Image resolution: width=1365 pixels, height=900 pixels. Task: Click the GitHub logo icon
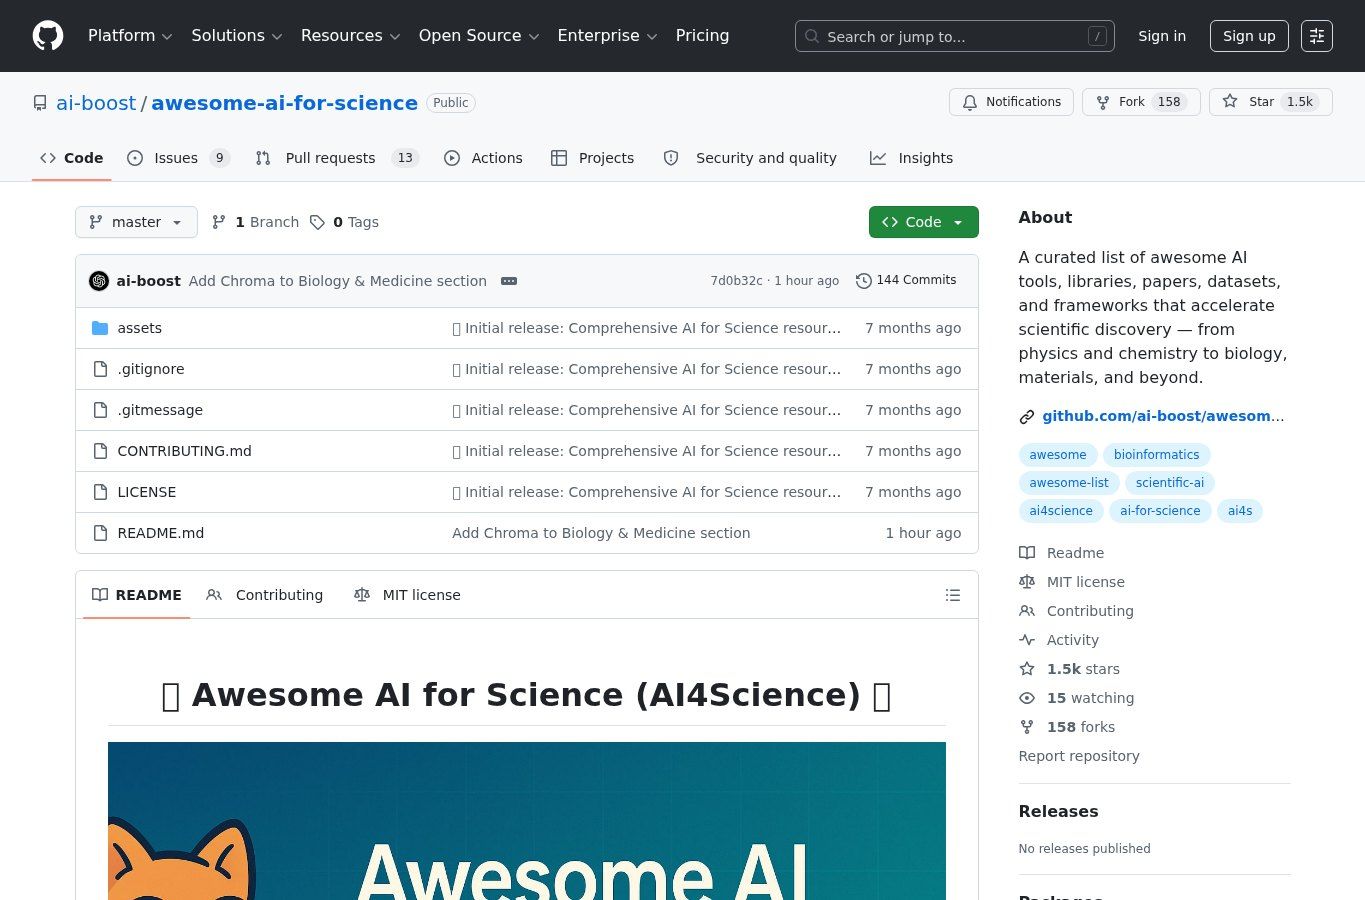(x=48, y=36)
